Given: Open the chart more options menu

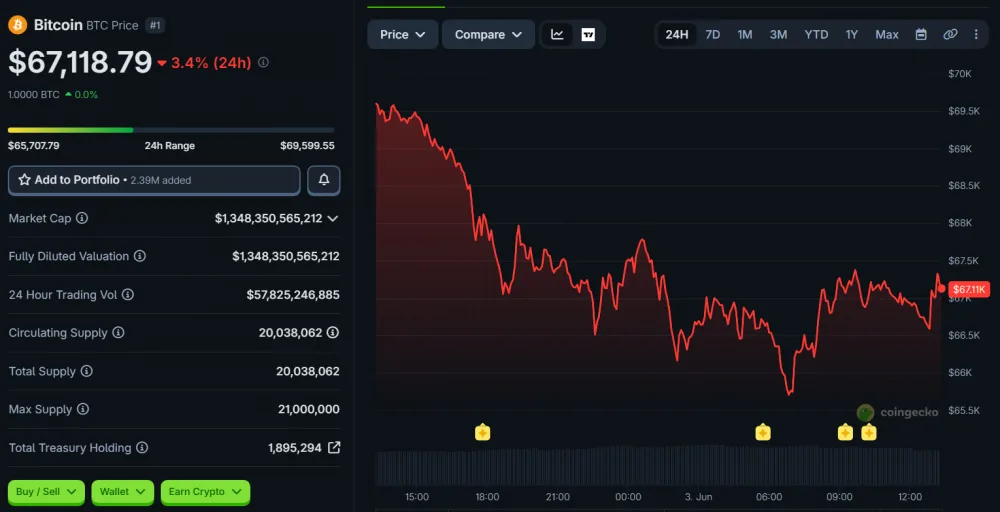Looking at the screenshot, I should pos(976,34).
